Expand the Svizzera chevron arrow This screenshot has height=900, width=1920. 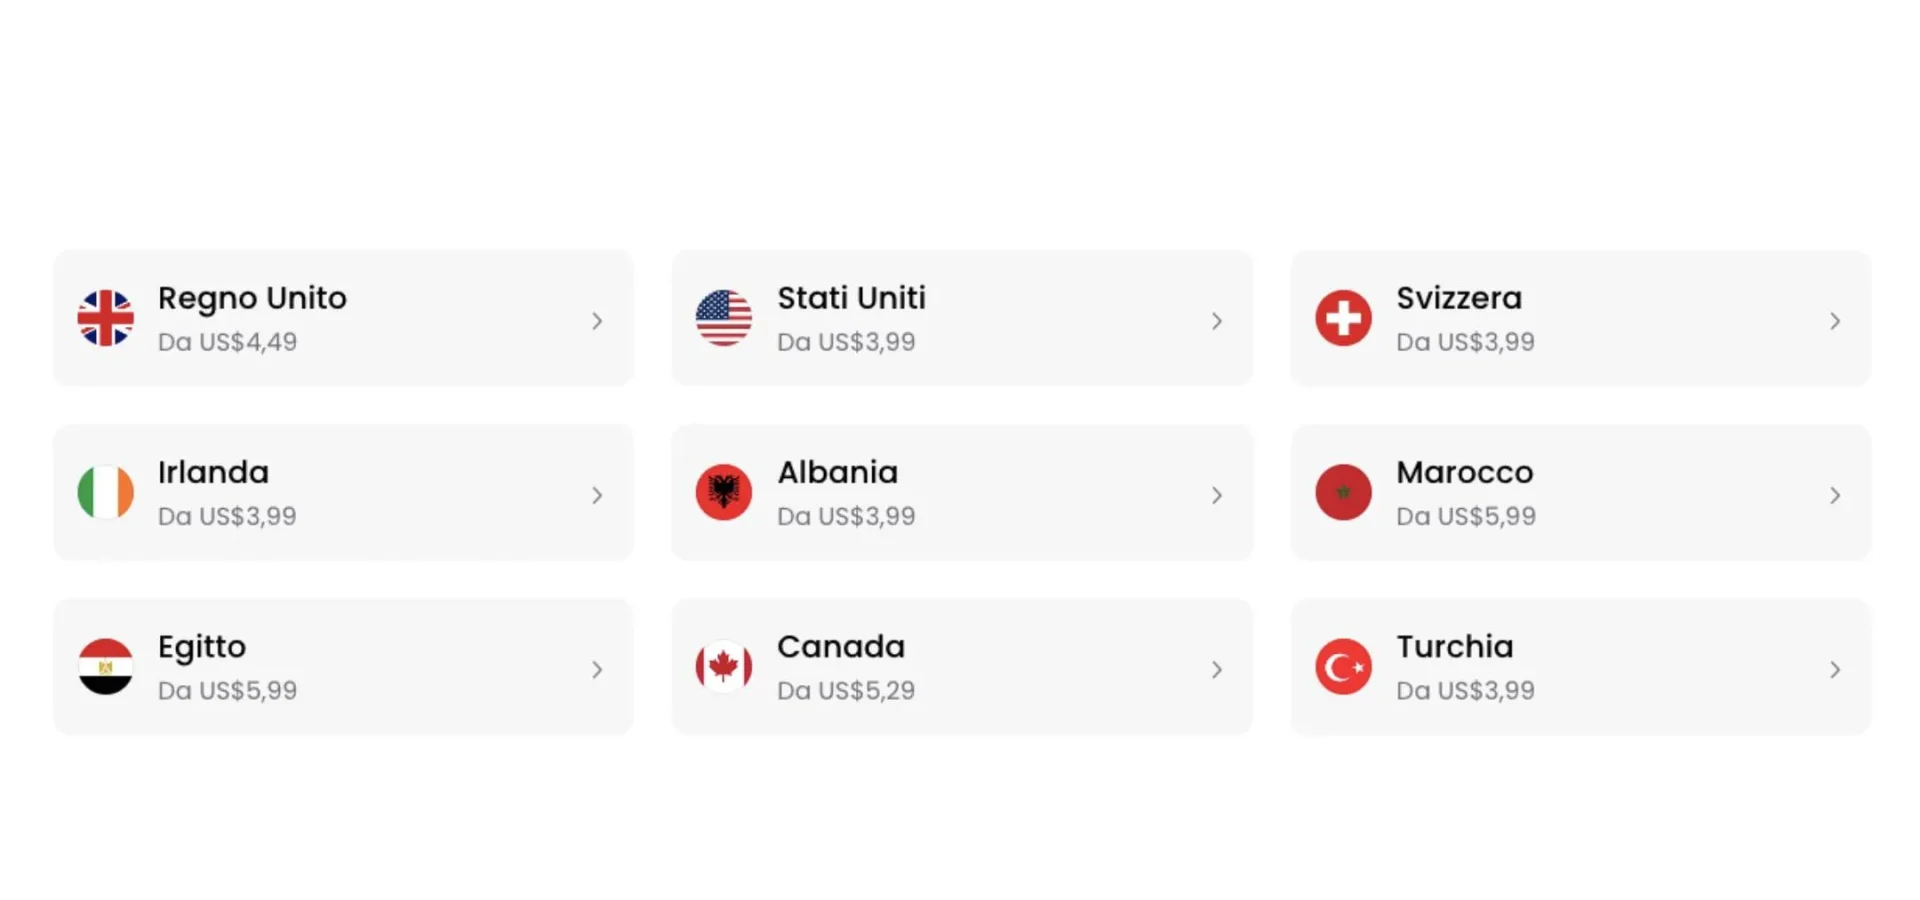pyautogui.click(x=1835, y=321)
